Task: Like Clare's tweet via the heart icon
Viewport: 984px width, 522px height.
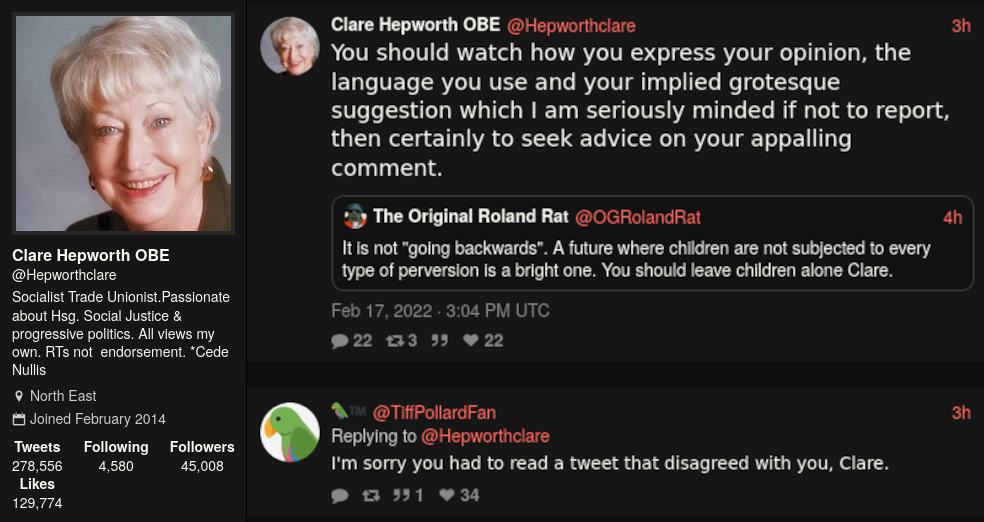Action: [x=471, y=341]
